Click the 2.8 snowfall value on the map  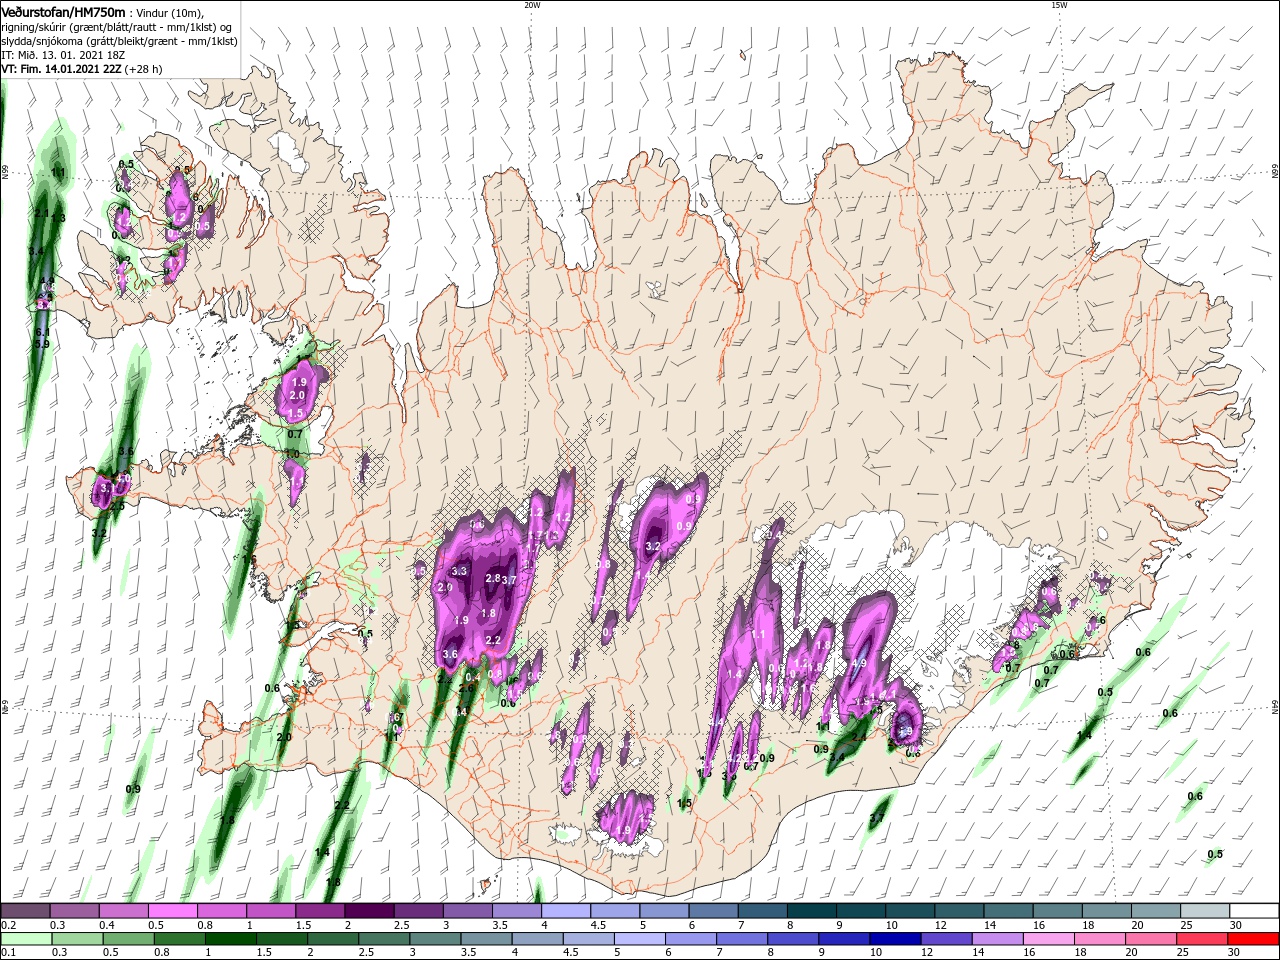tap(492, 578)
